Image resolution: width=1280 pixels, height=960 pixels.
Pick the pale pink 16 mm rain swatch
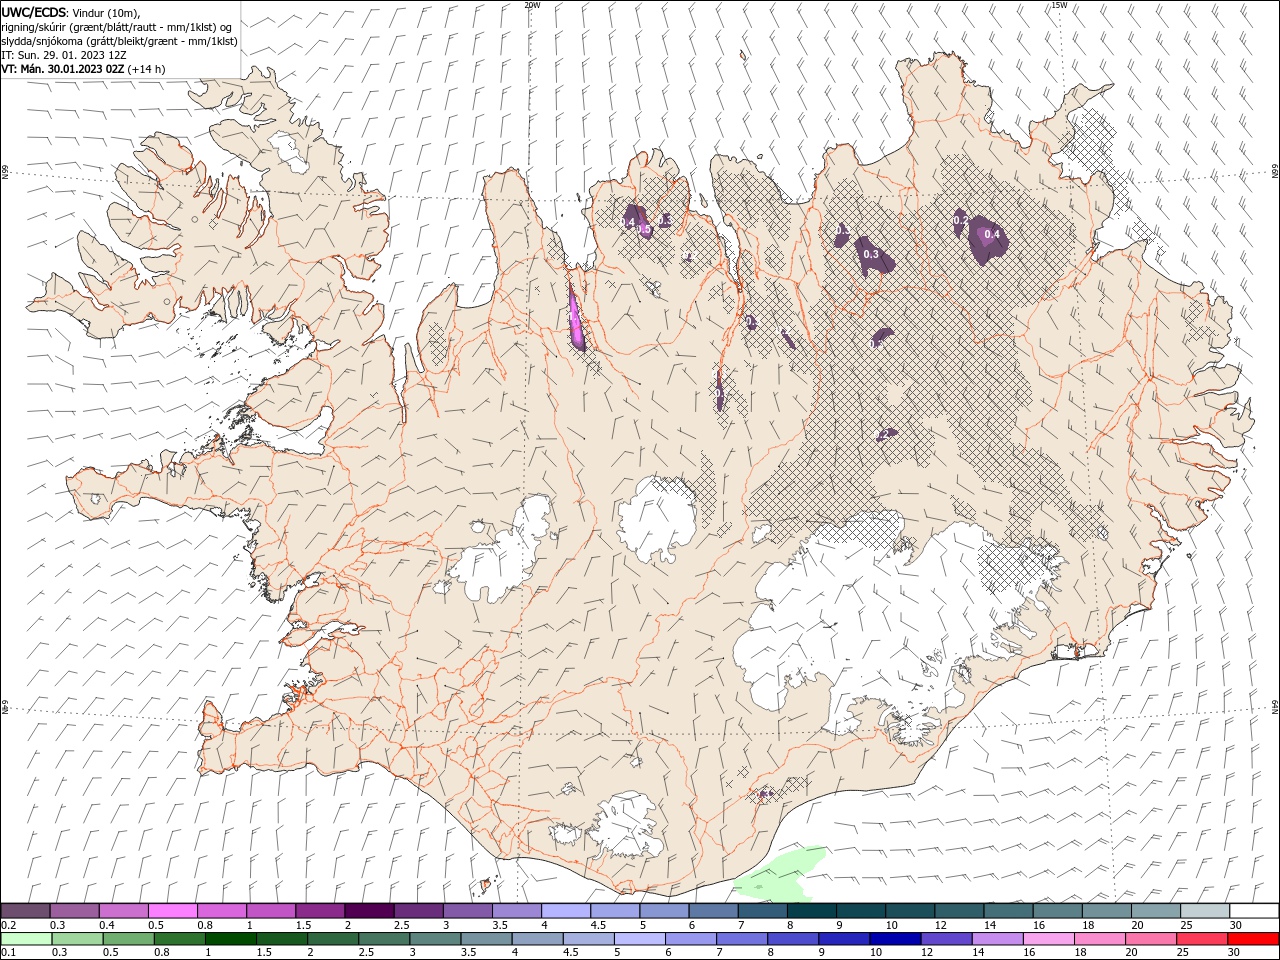pos(1049,939)
